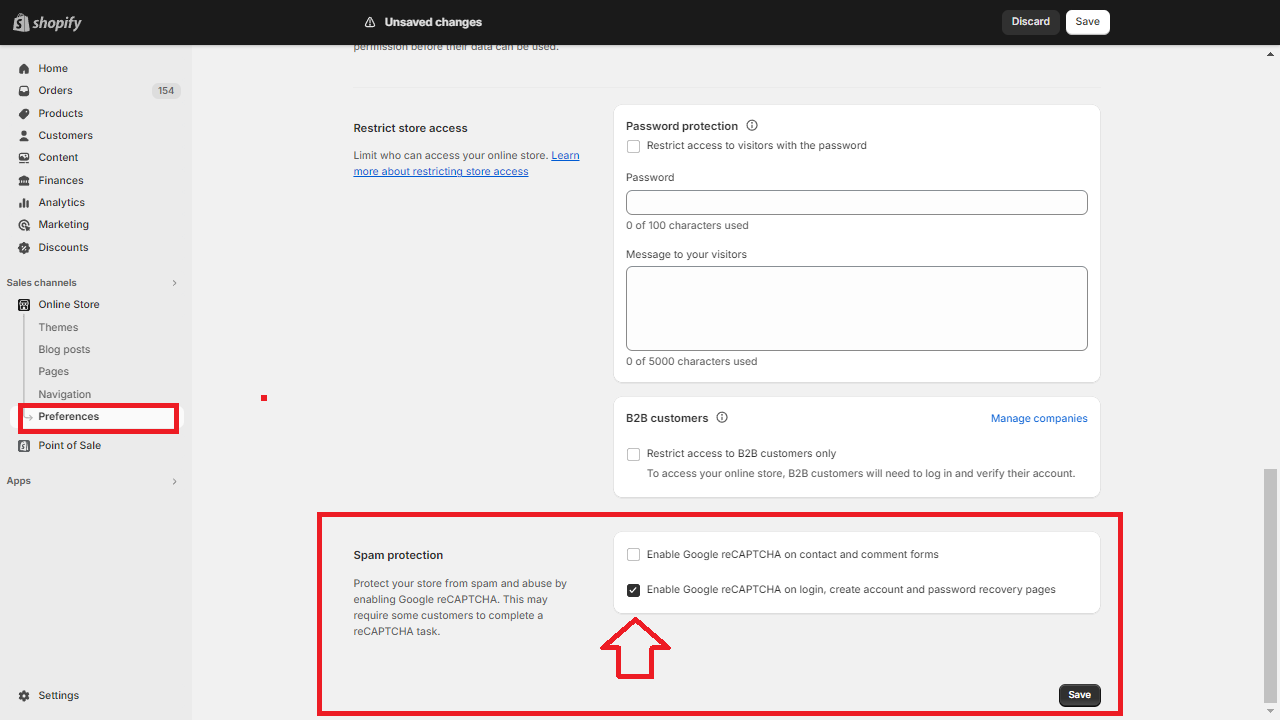Select the Products icon in sidebar

pyautogui.click(x=24, y=113)
